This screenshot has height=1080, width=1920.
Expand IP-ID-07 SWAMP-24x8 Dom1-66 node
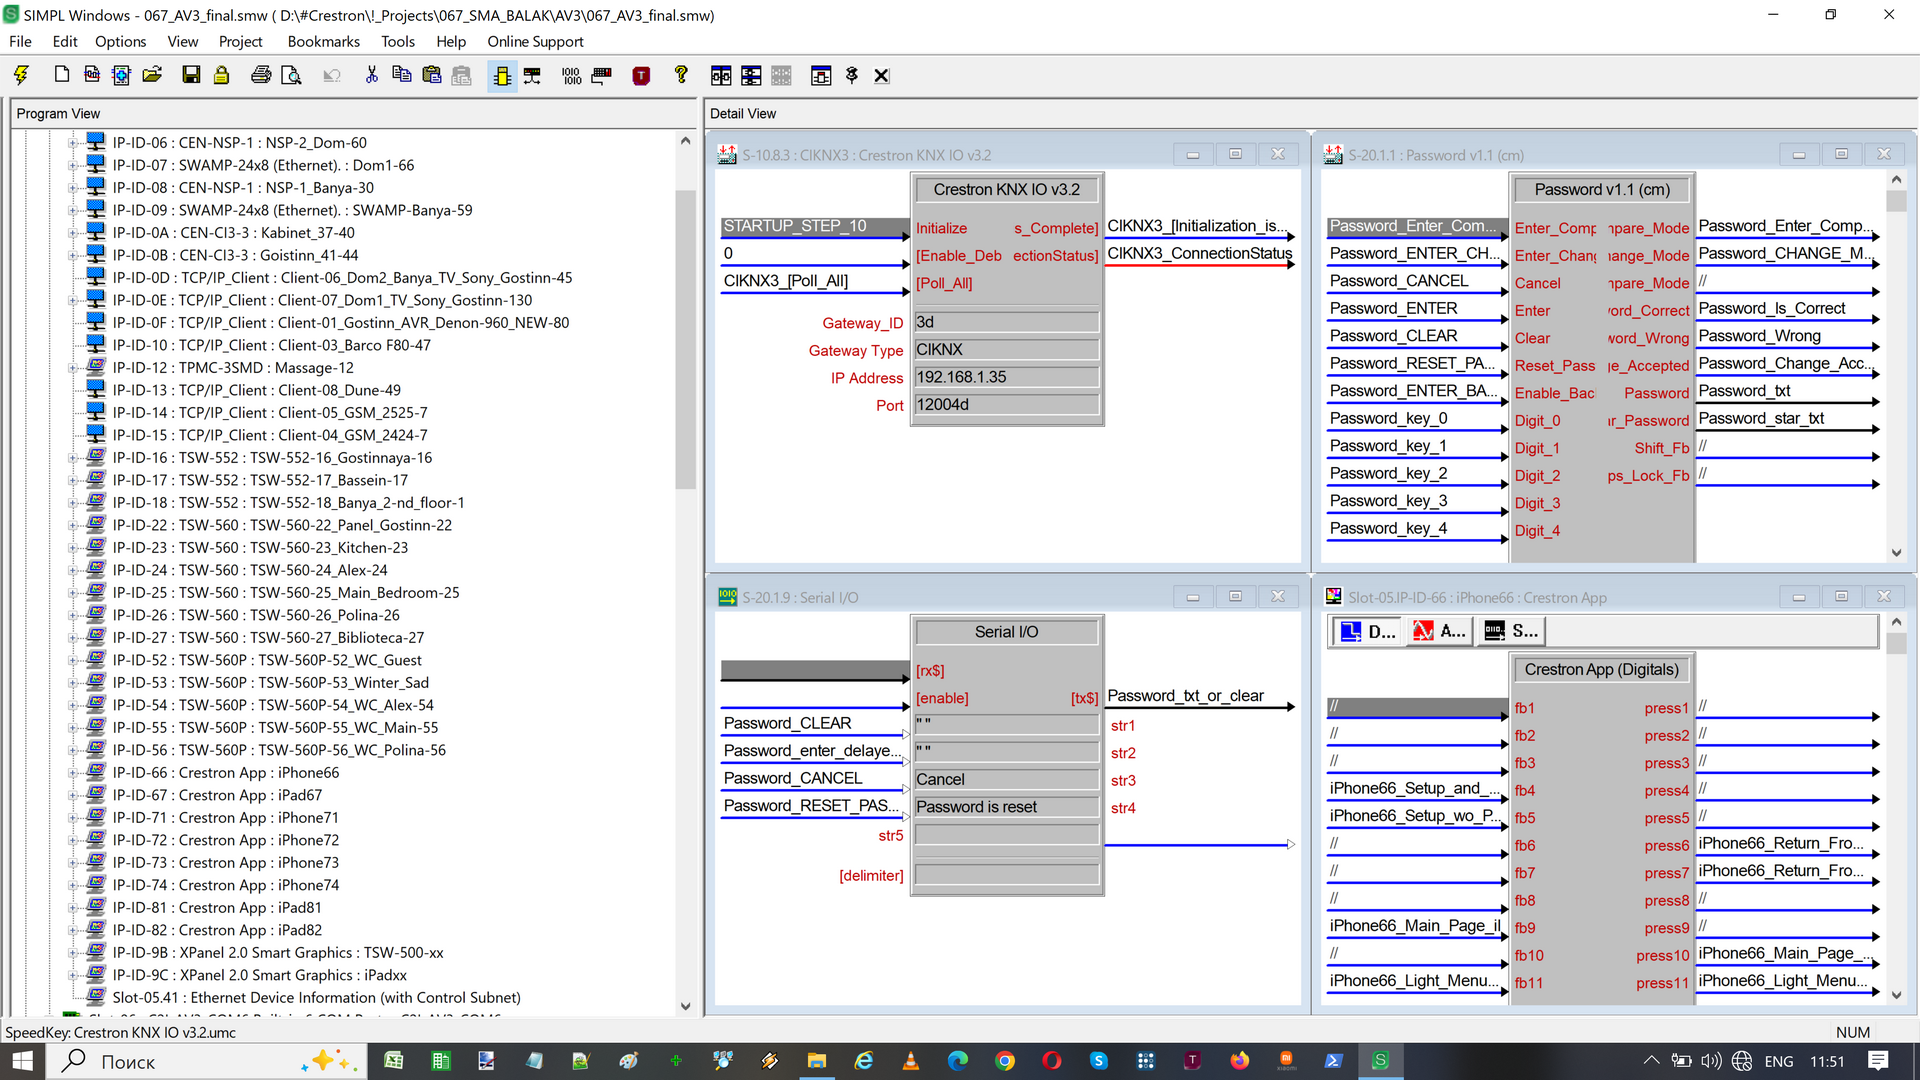(72, 165)
